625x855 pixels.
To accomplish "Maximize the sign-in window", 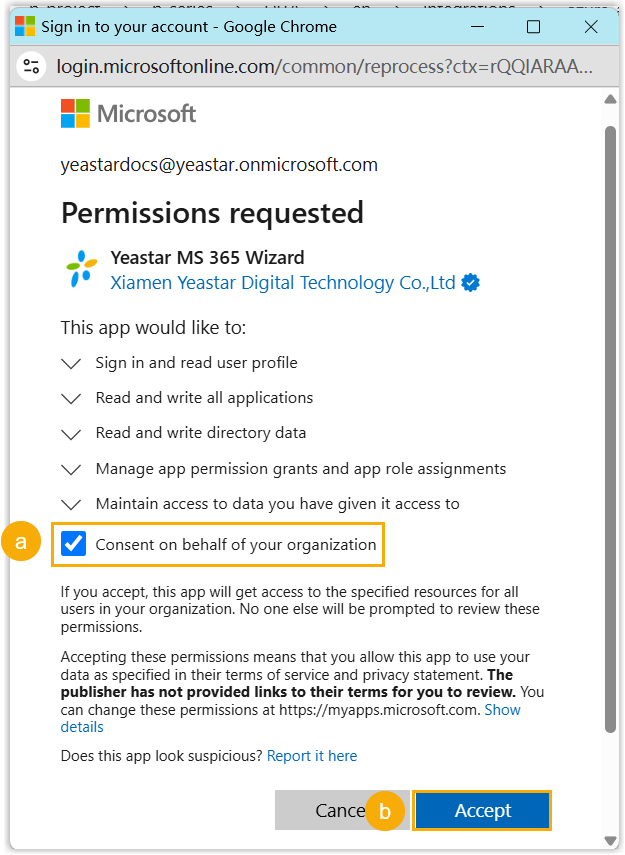I will click(533, 27).
